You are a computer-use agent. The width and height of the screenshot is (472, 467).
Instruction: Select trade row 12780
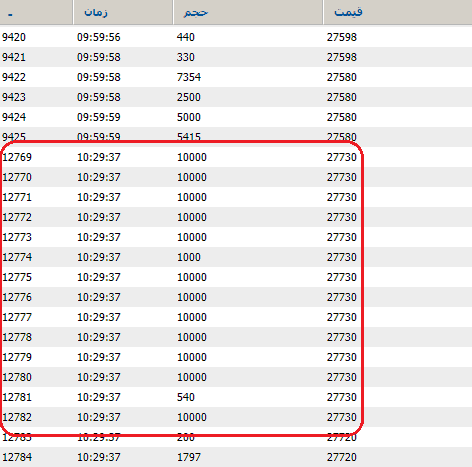click(x=236, y=377)
